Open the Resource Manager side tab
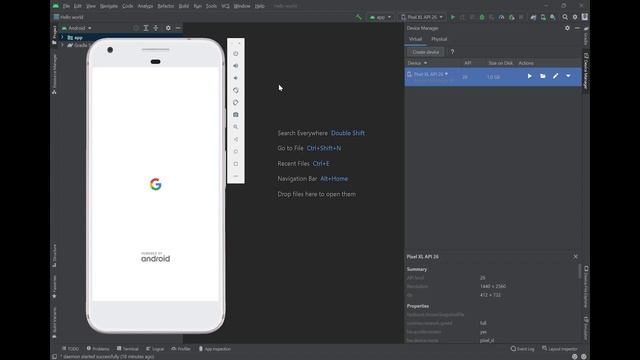The image size is (640, 360). 54,74
